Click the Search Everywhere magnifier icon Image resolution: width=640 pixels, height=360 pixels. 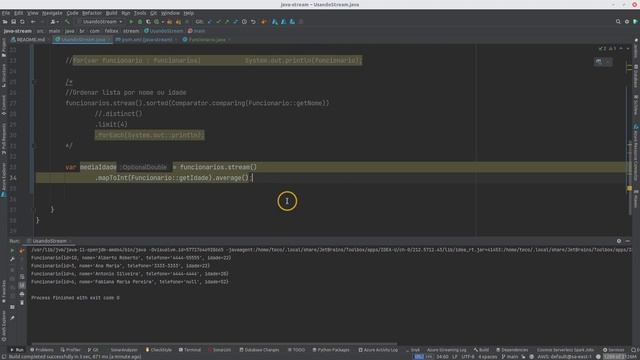click(x=618, y=22)
